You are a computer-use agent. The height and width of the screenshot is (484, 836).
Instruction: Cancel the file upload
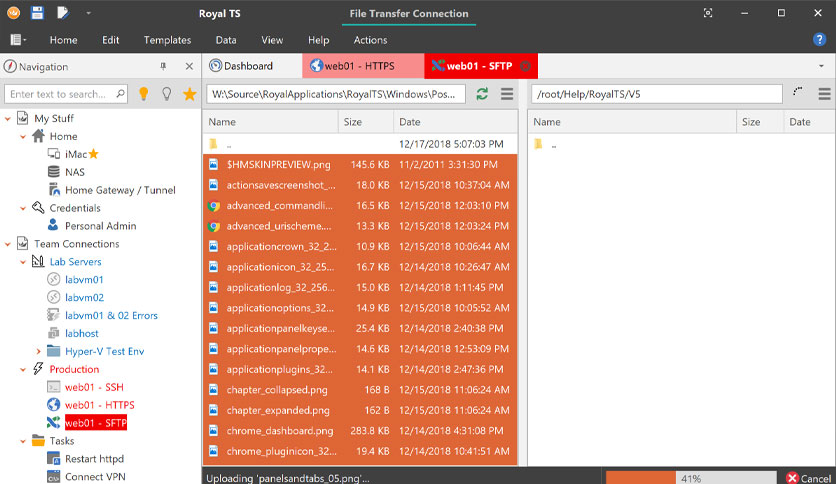pos(809,478)
